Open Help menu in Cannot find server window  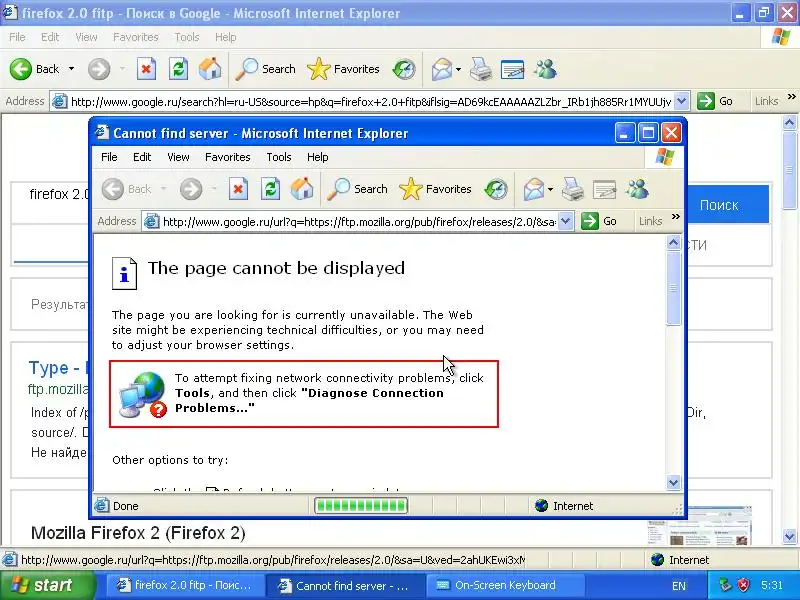317,157
